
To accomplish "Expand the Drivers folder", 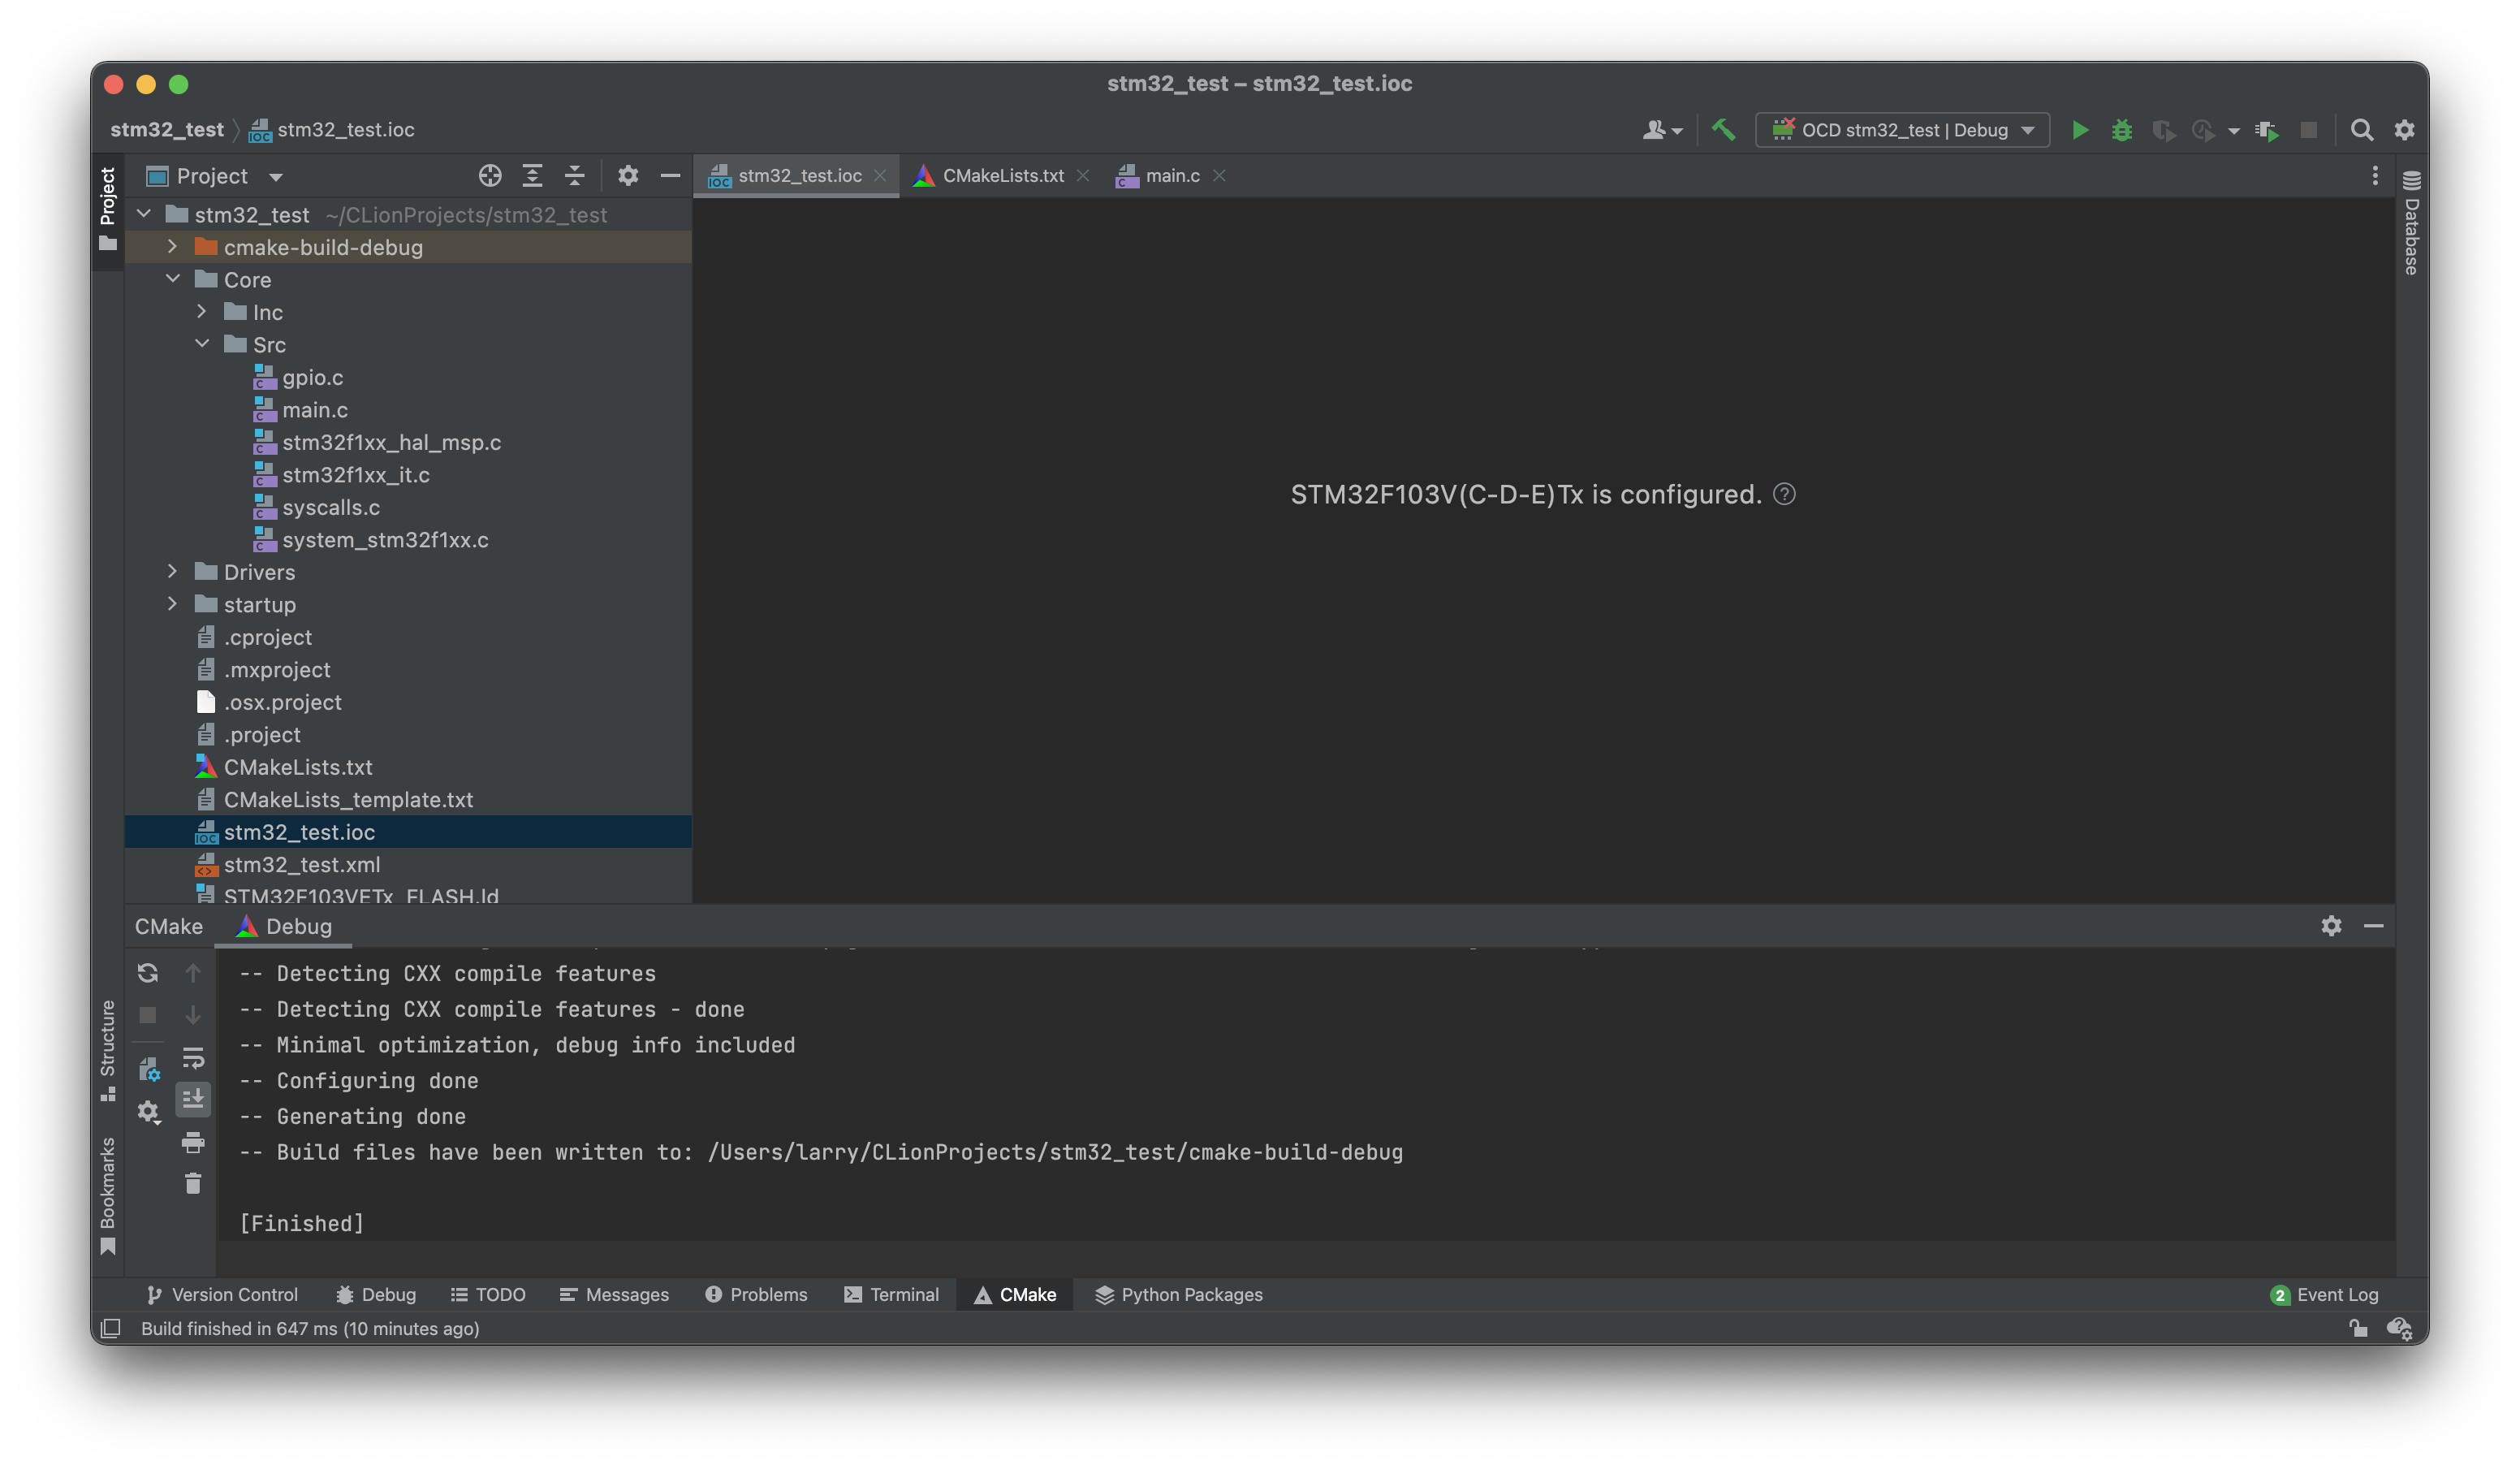I will [173, 571].
